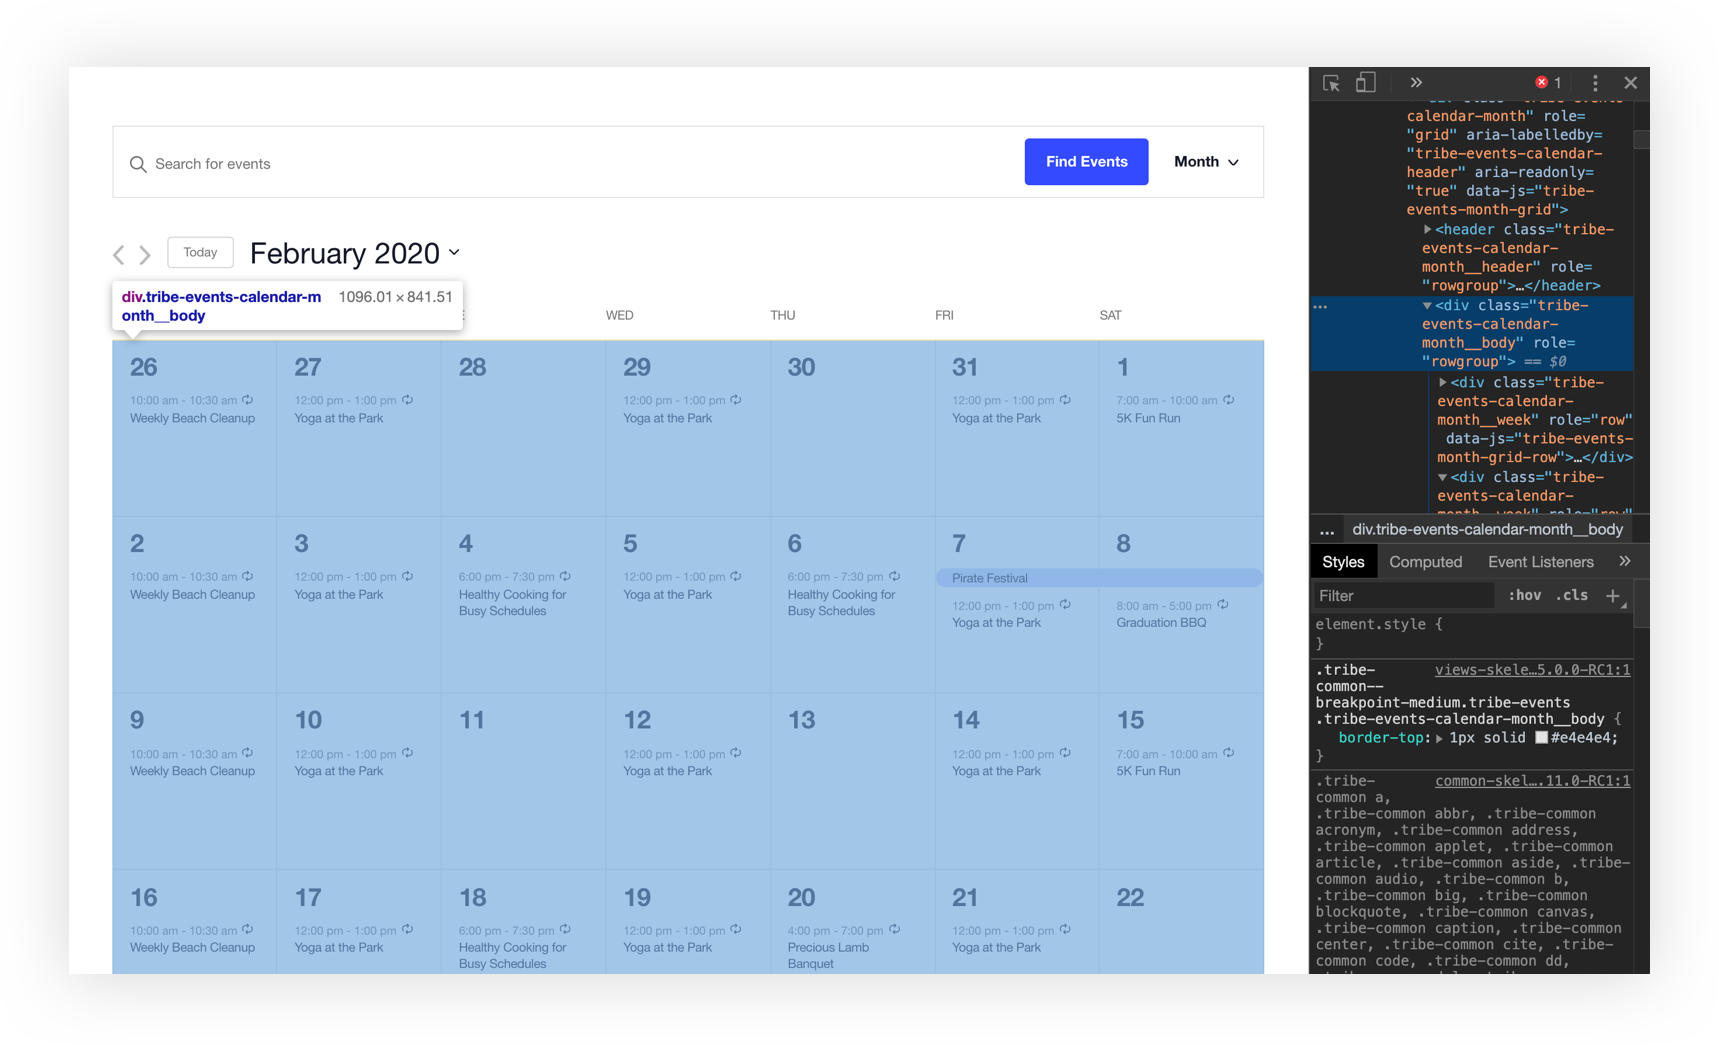Click day number 30

tap(801, 367)
